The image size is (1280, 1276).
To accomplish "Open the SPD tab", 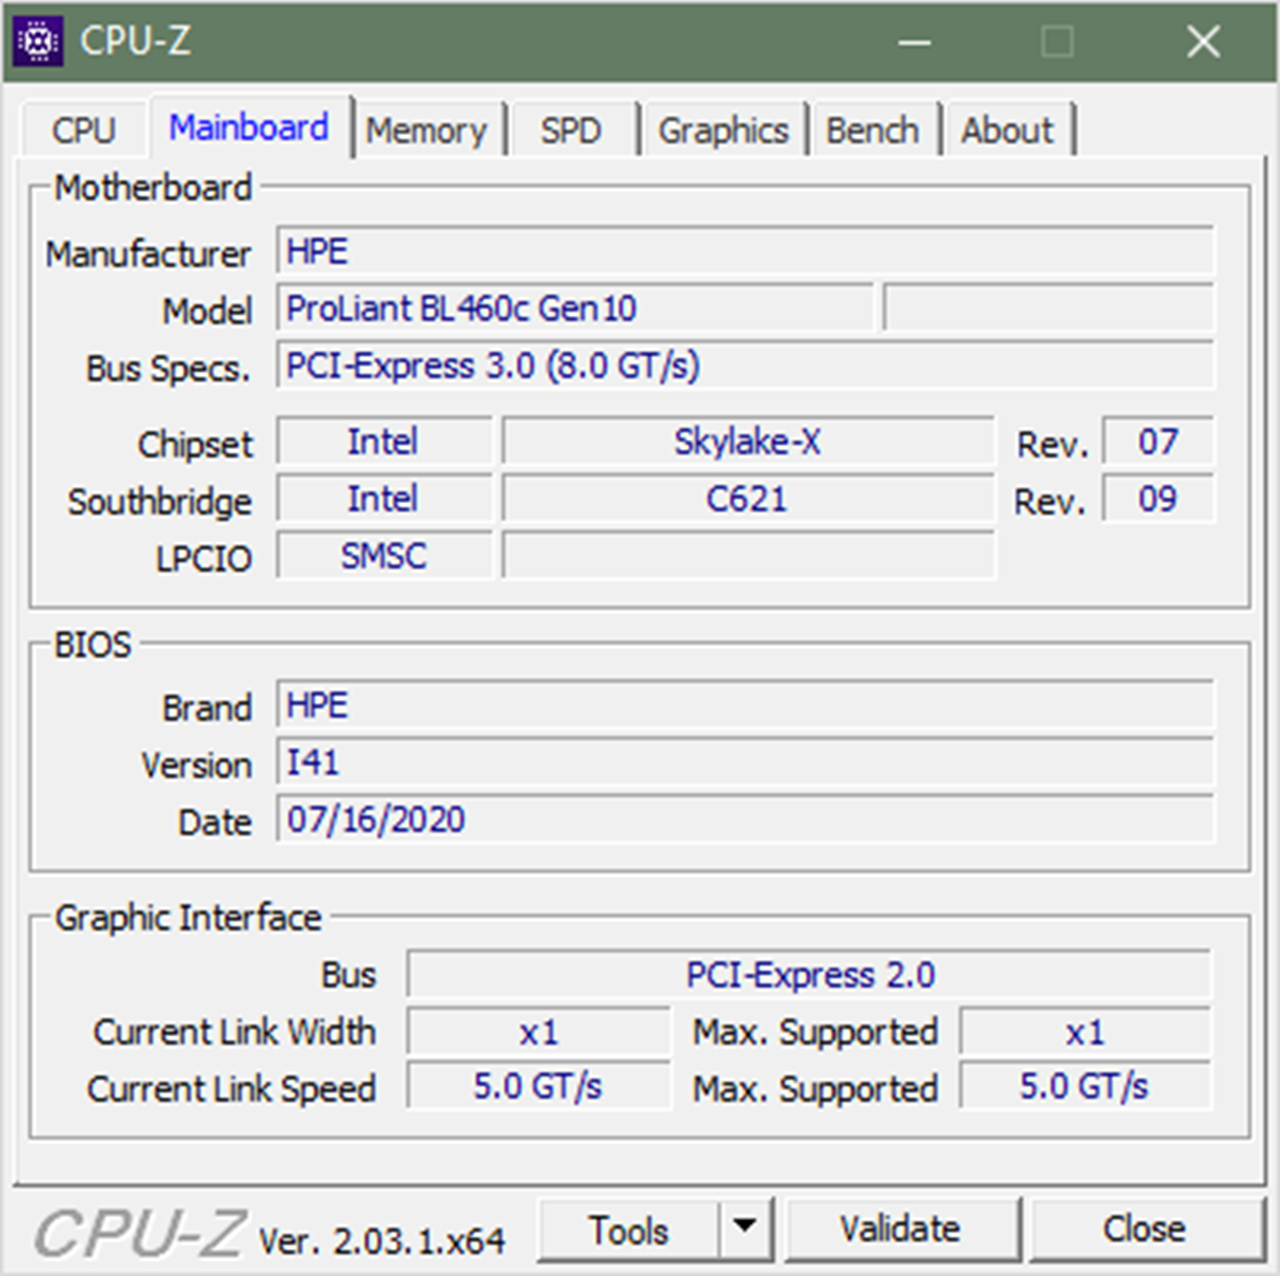I will pos(571,130).
